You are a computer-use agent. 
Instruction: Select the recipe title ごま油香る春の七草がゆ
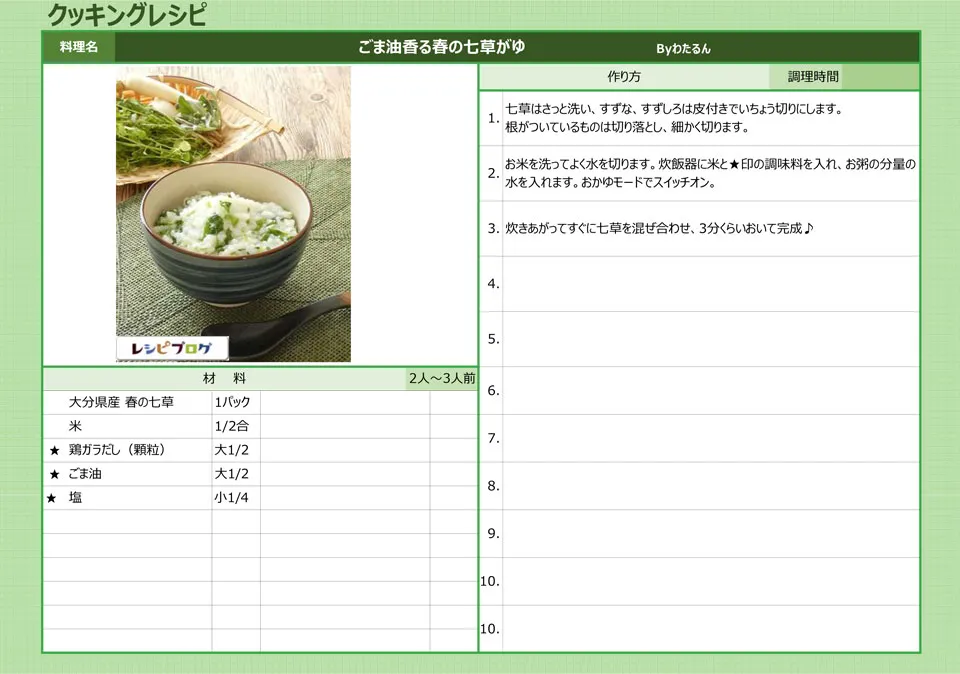[441, 47]
